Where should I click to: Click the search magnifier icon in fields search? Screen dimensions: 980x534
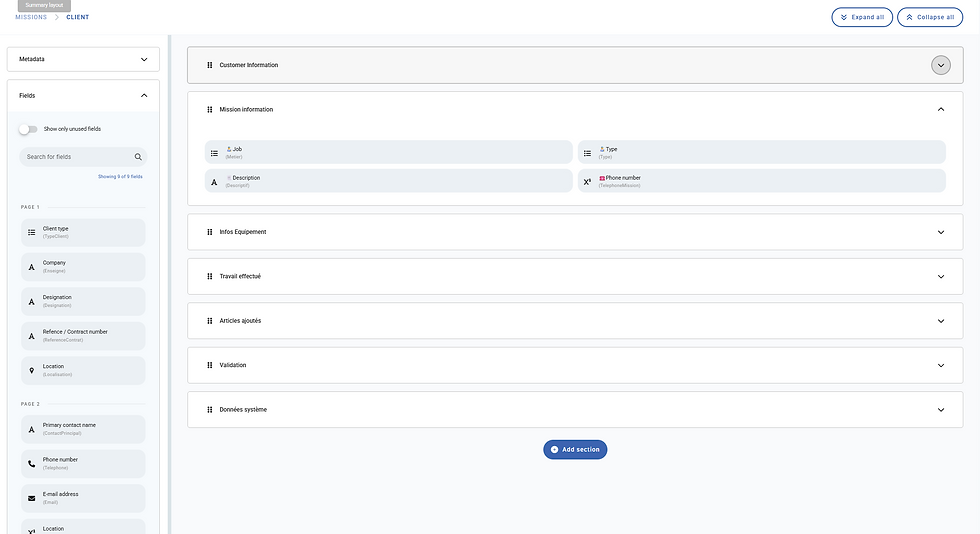coord(138,157)
